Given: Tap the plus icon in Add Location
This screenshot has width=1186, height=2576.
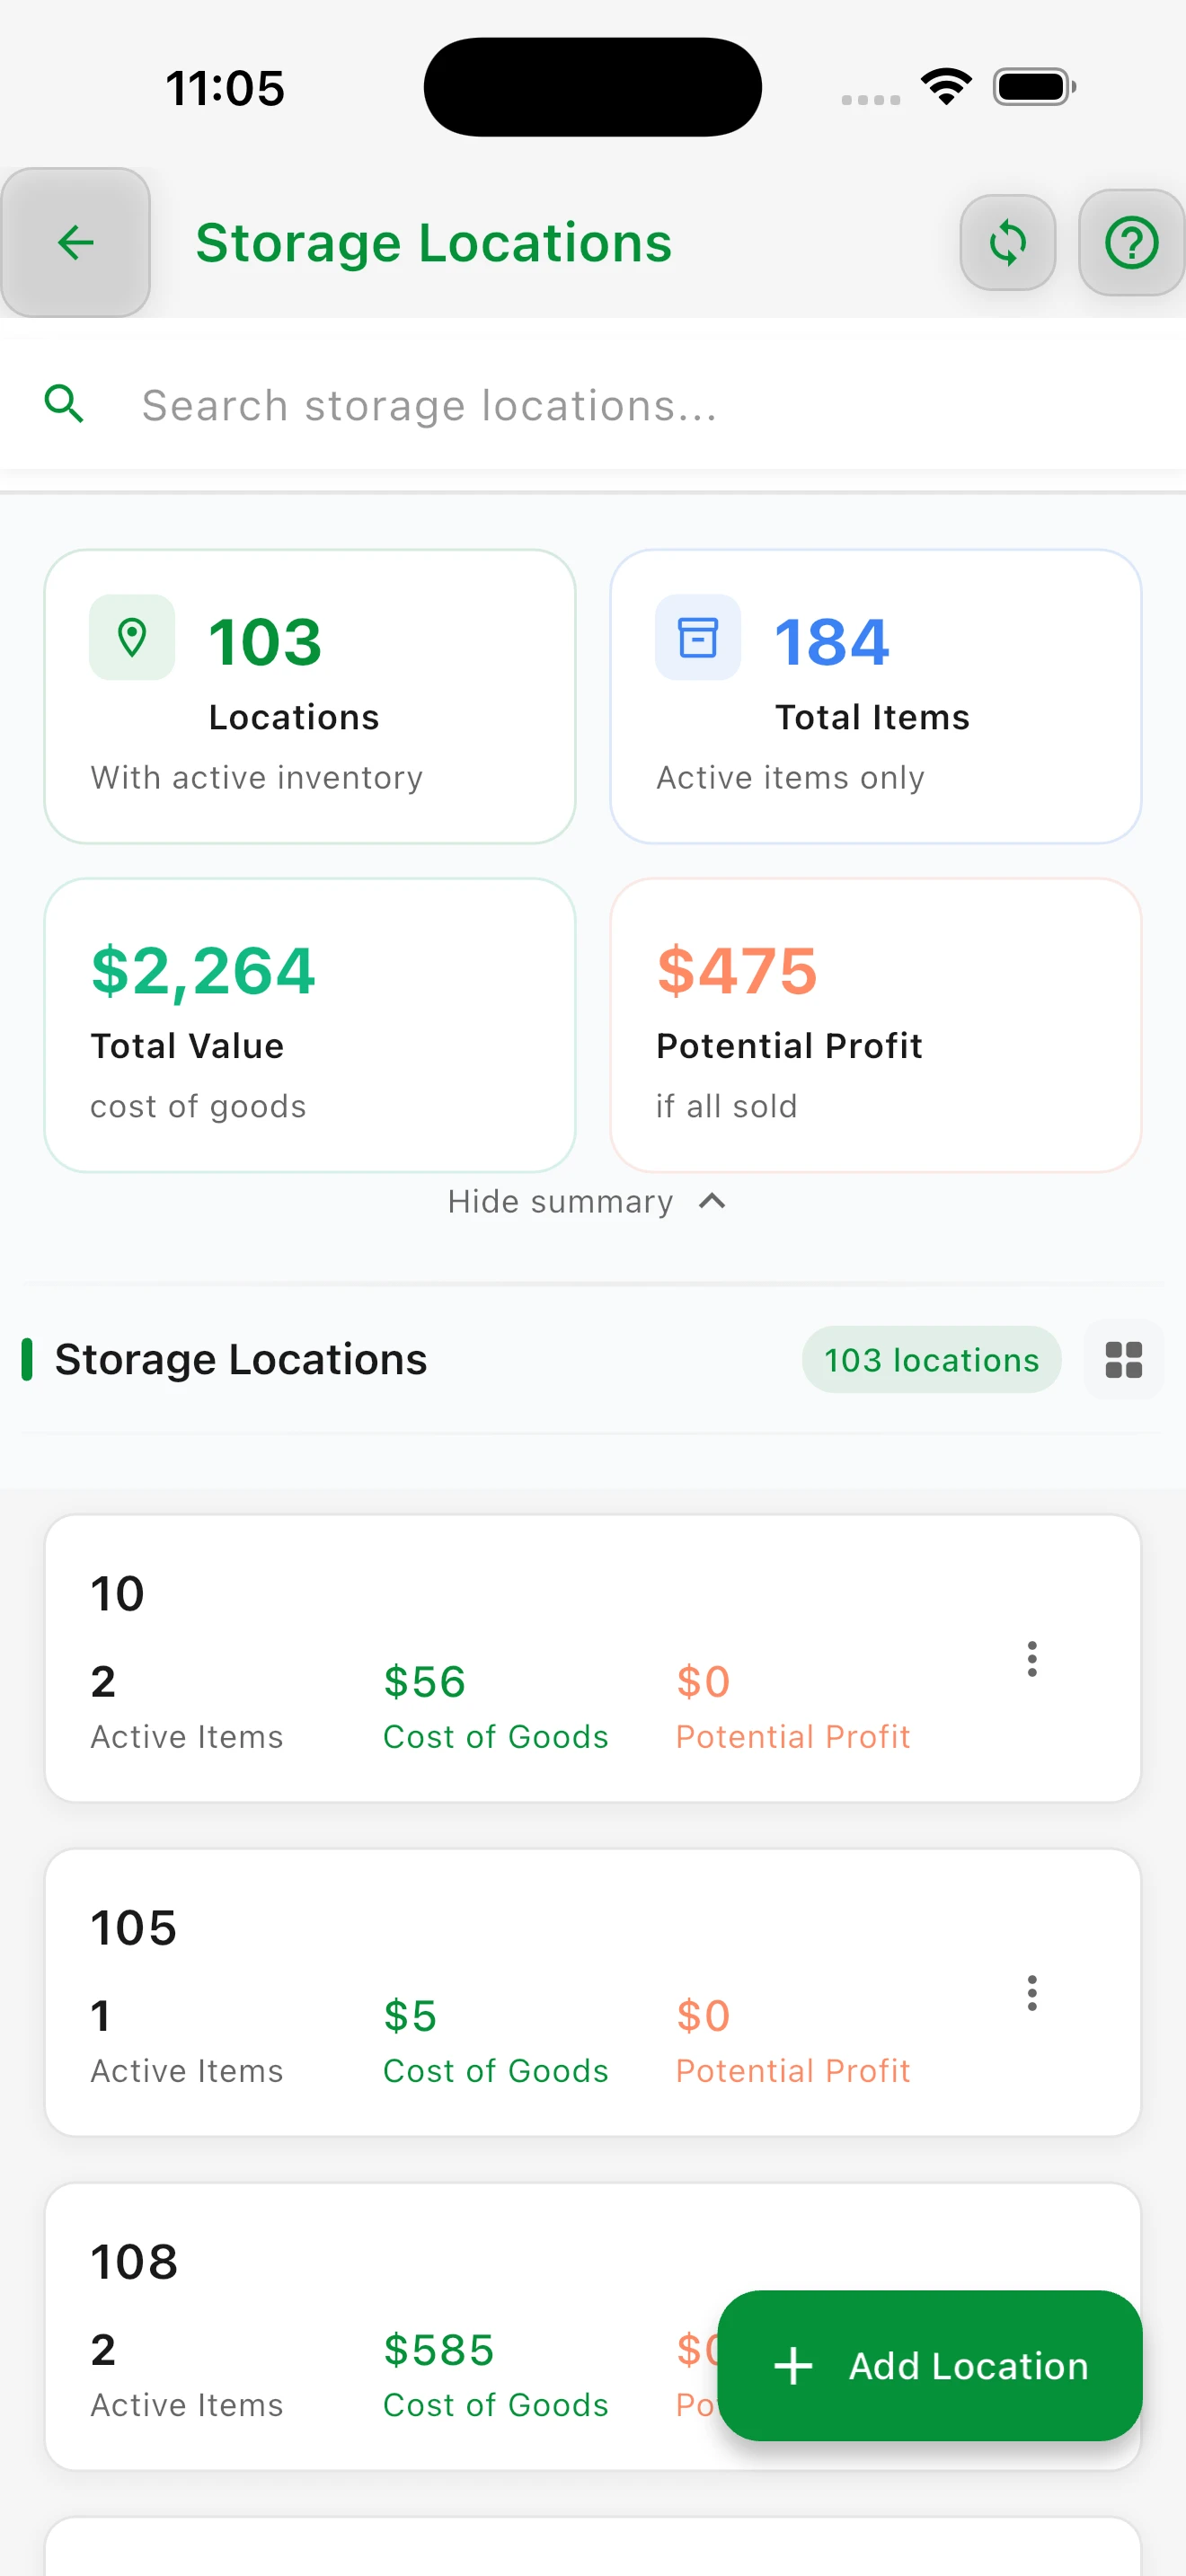Looking at the screenshot, I should coord(793,2366).
